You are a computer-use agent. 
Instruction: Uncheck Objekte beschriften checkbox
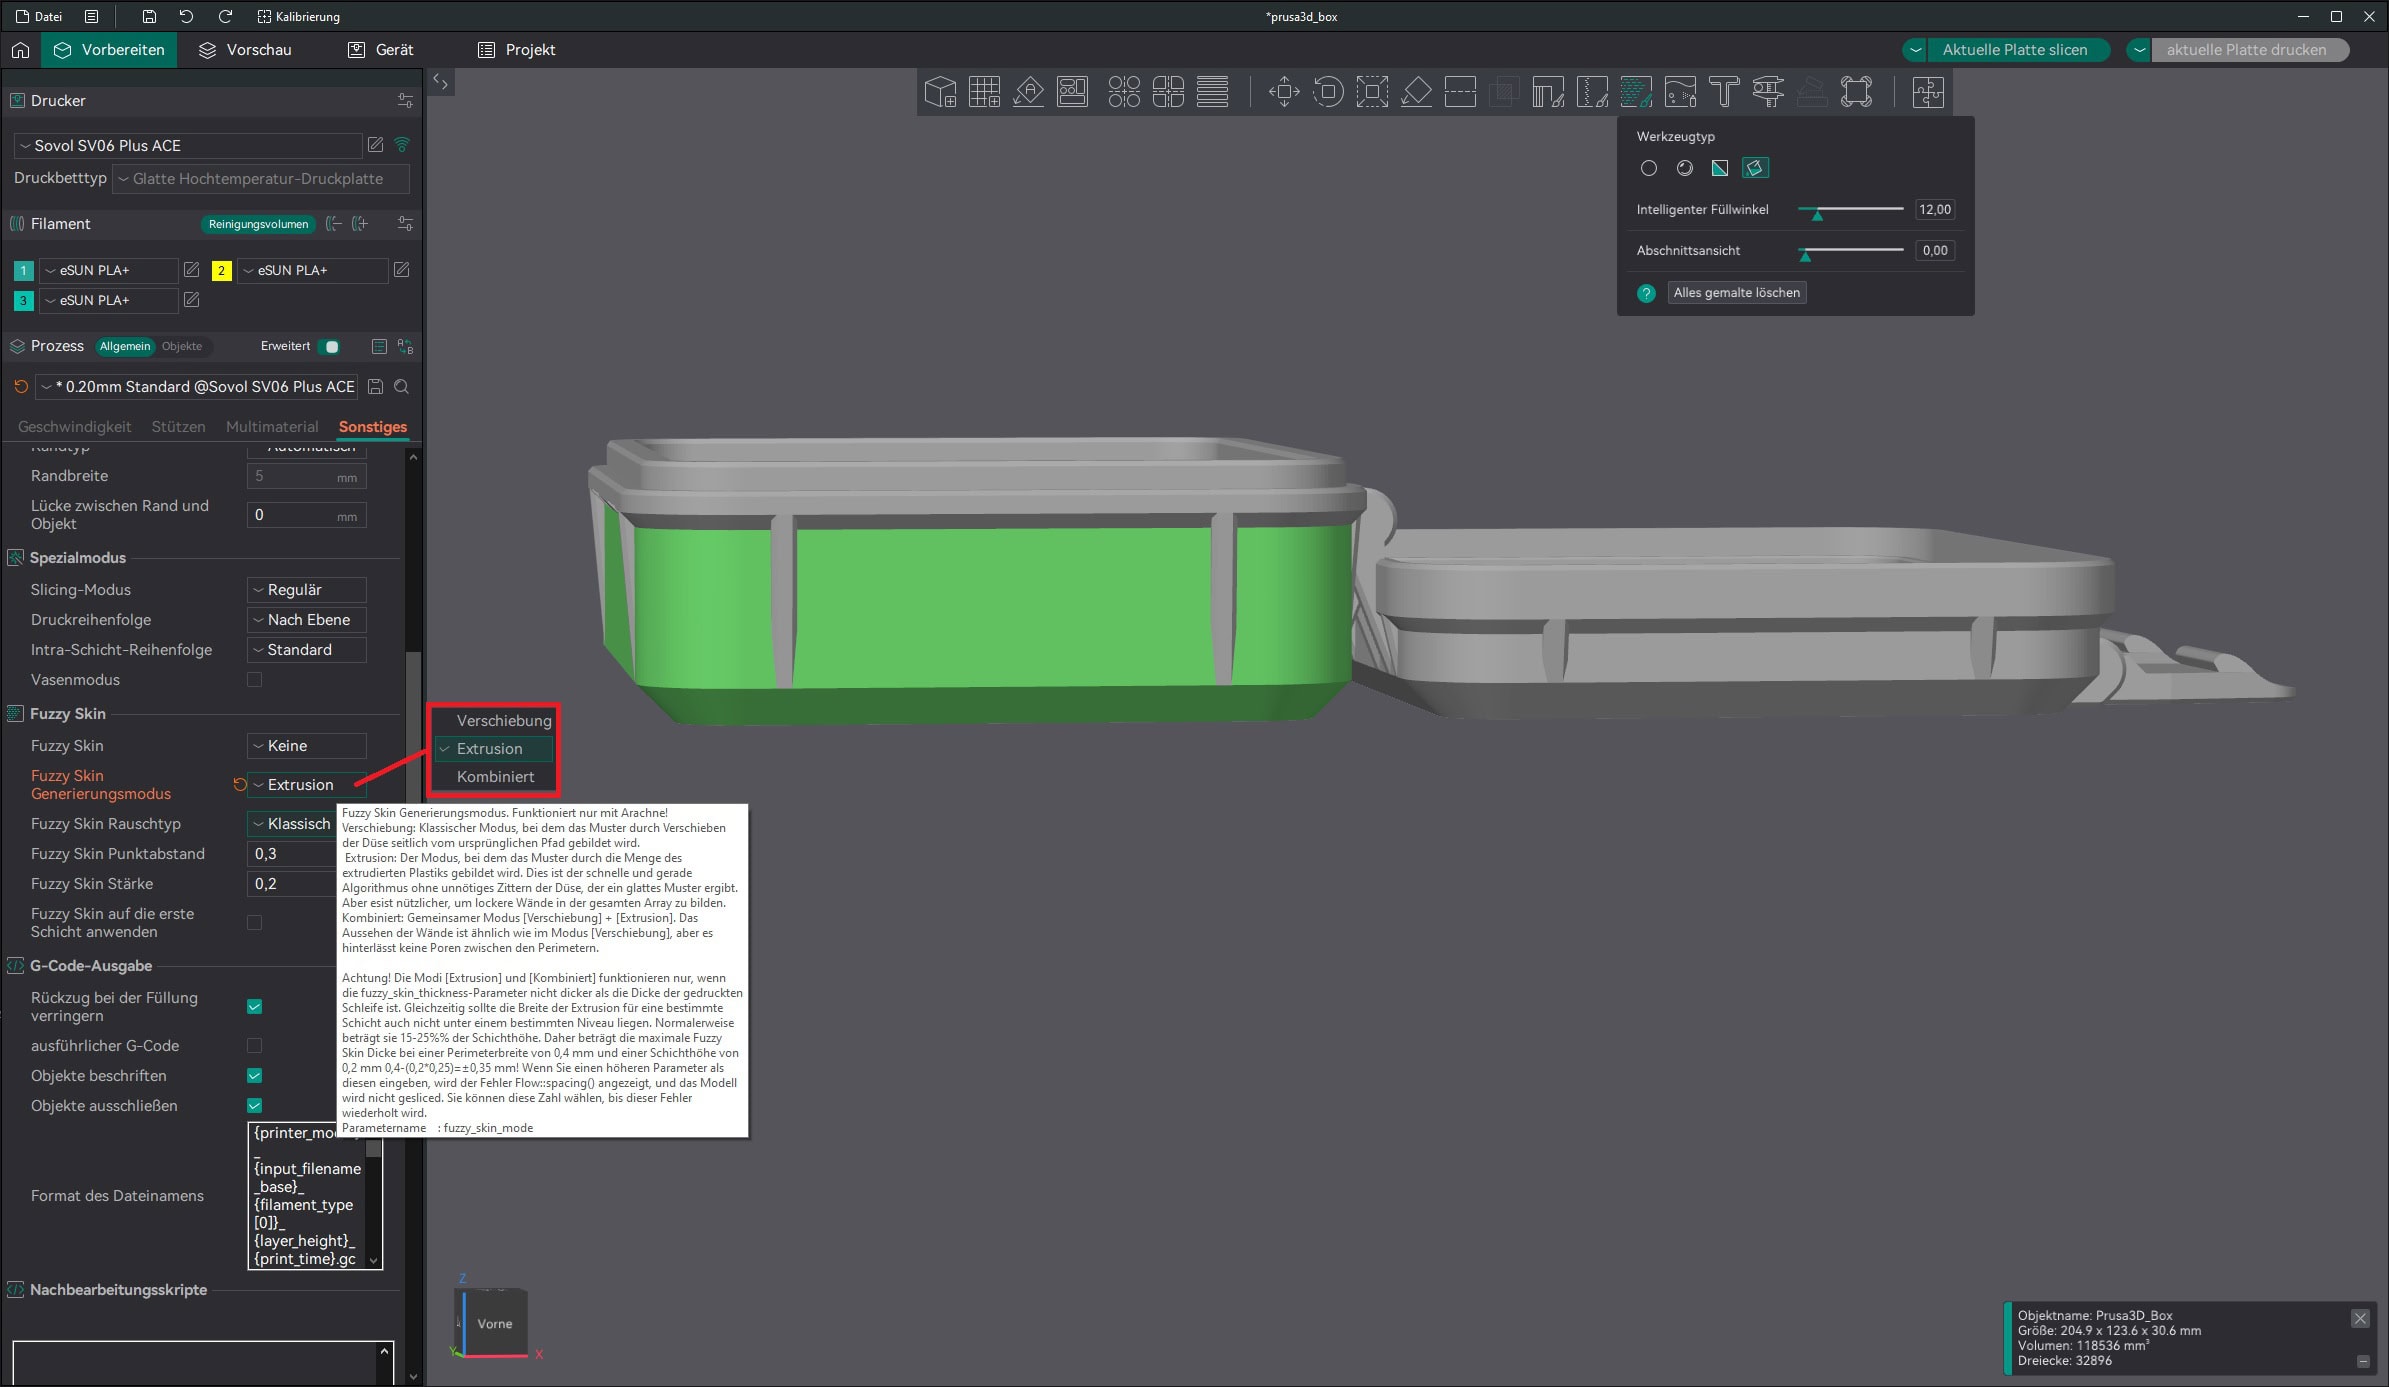255,1076
